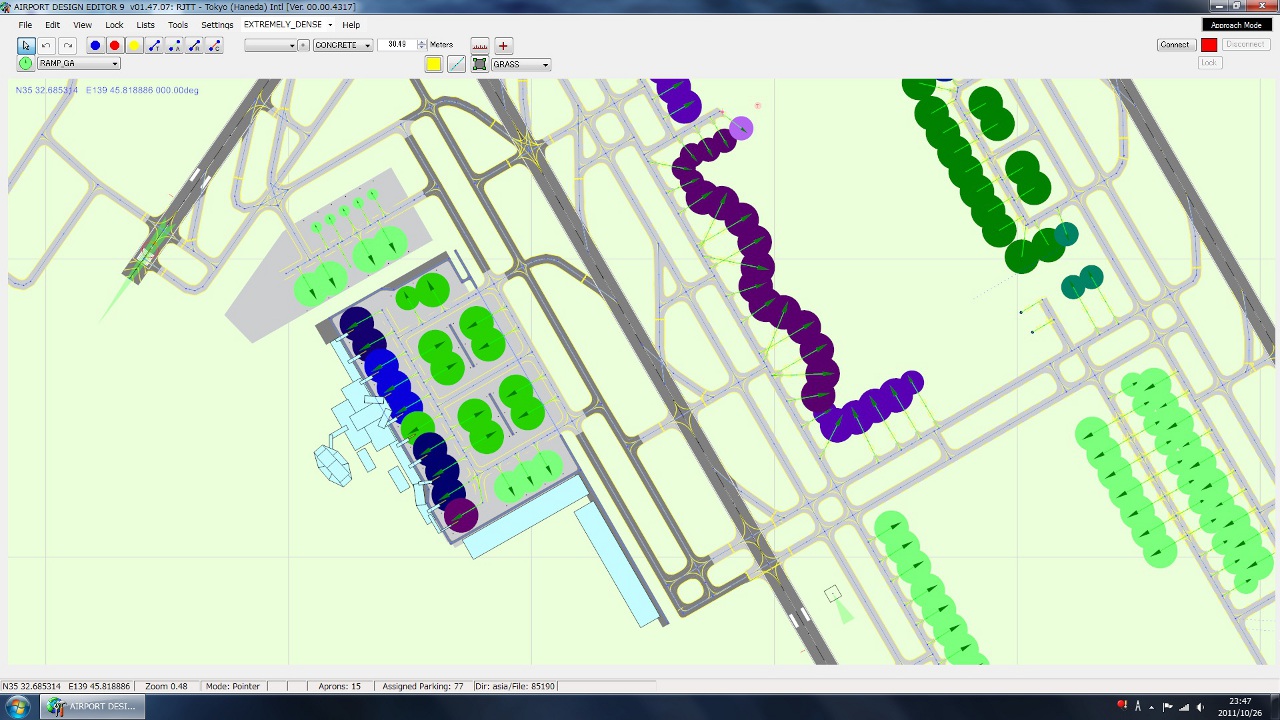The width and height of the screenshot is (1280, 720).
Task: Select the blue node tool
Action: (95, 45)
